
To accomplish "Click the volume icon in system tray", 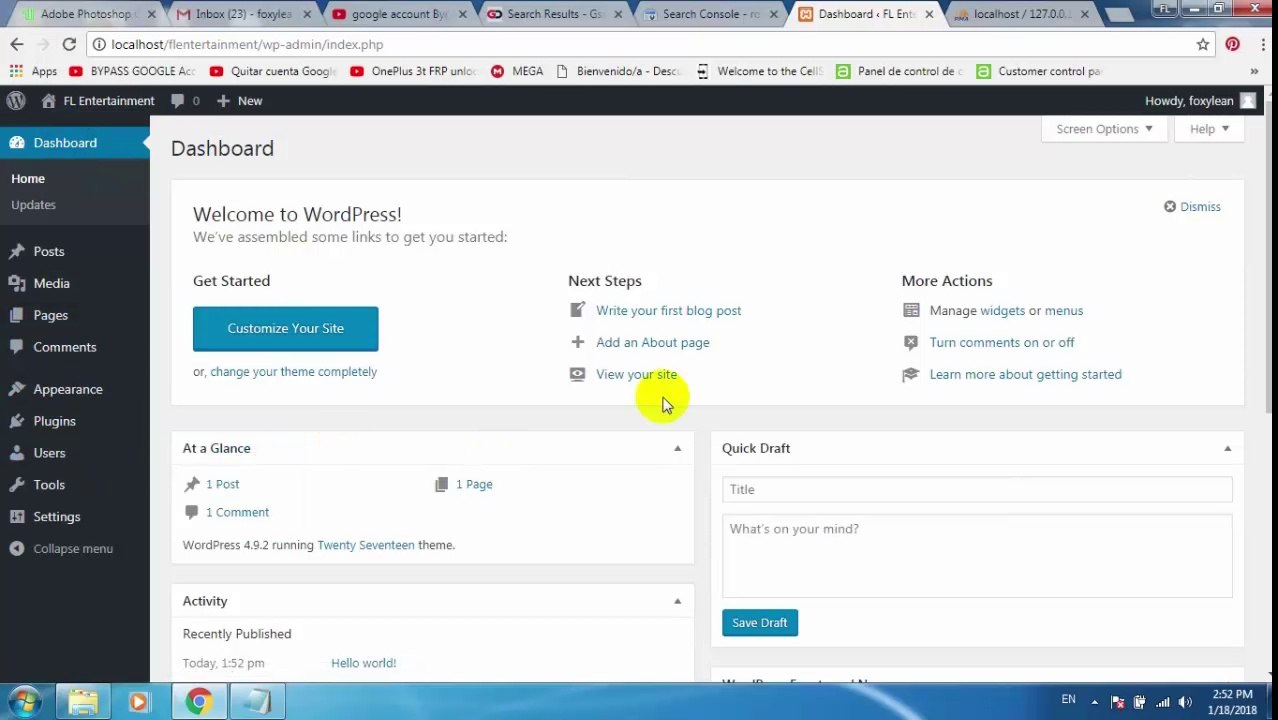I will click(1185, 703).
